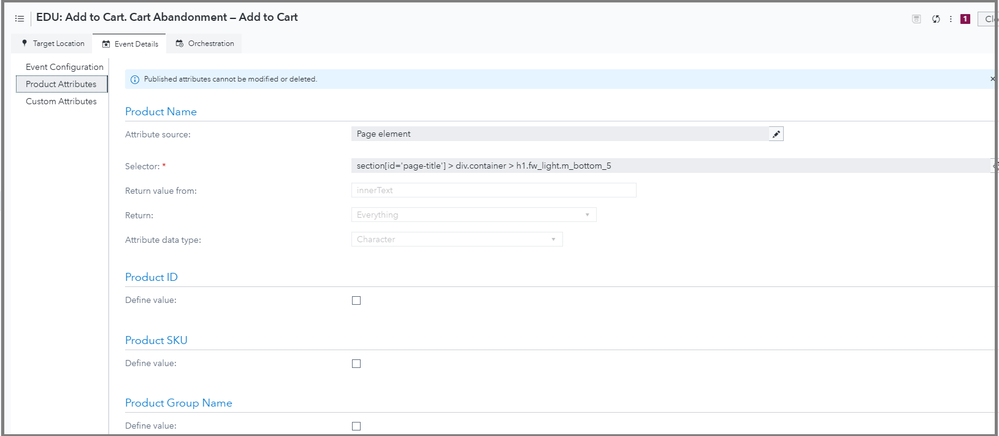
Task: Open the vertical three-dot options menu
Action: point(950,18)
